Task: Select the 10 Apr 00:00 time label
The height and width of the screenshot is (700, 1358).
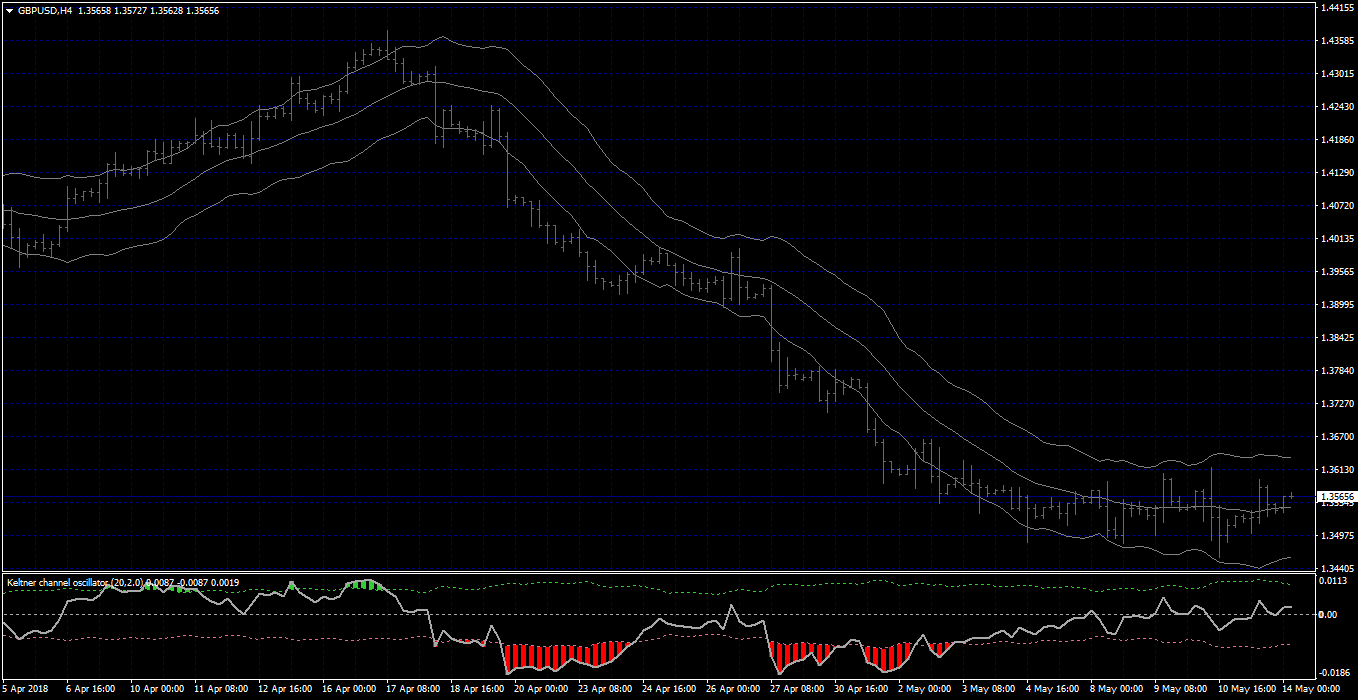Action: pyautogui.click(x=156, y=689)
